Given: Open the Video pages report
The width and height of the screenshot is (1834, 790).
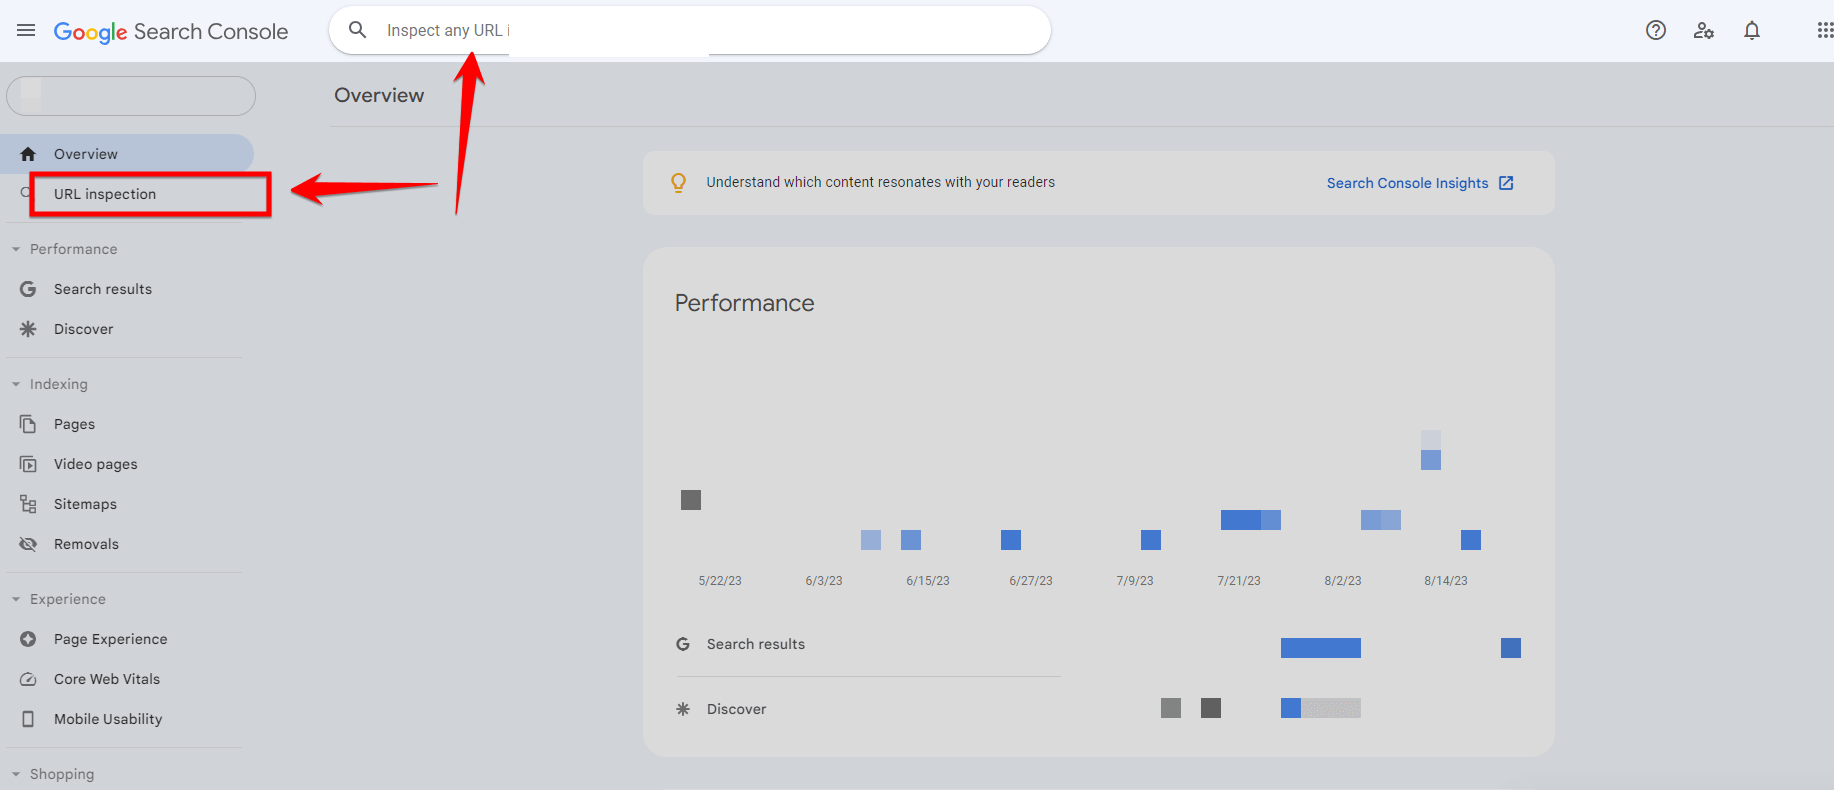Looking at the screenshot, I should (96, 464).
